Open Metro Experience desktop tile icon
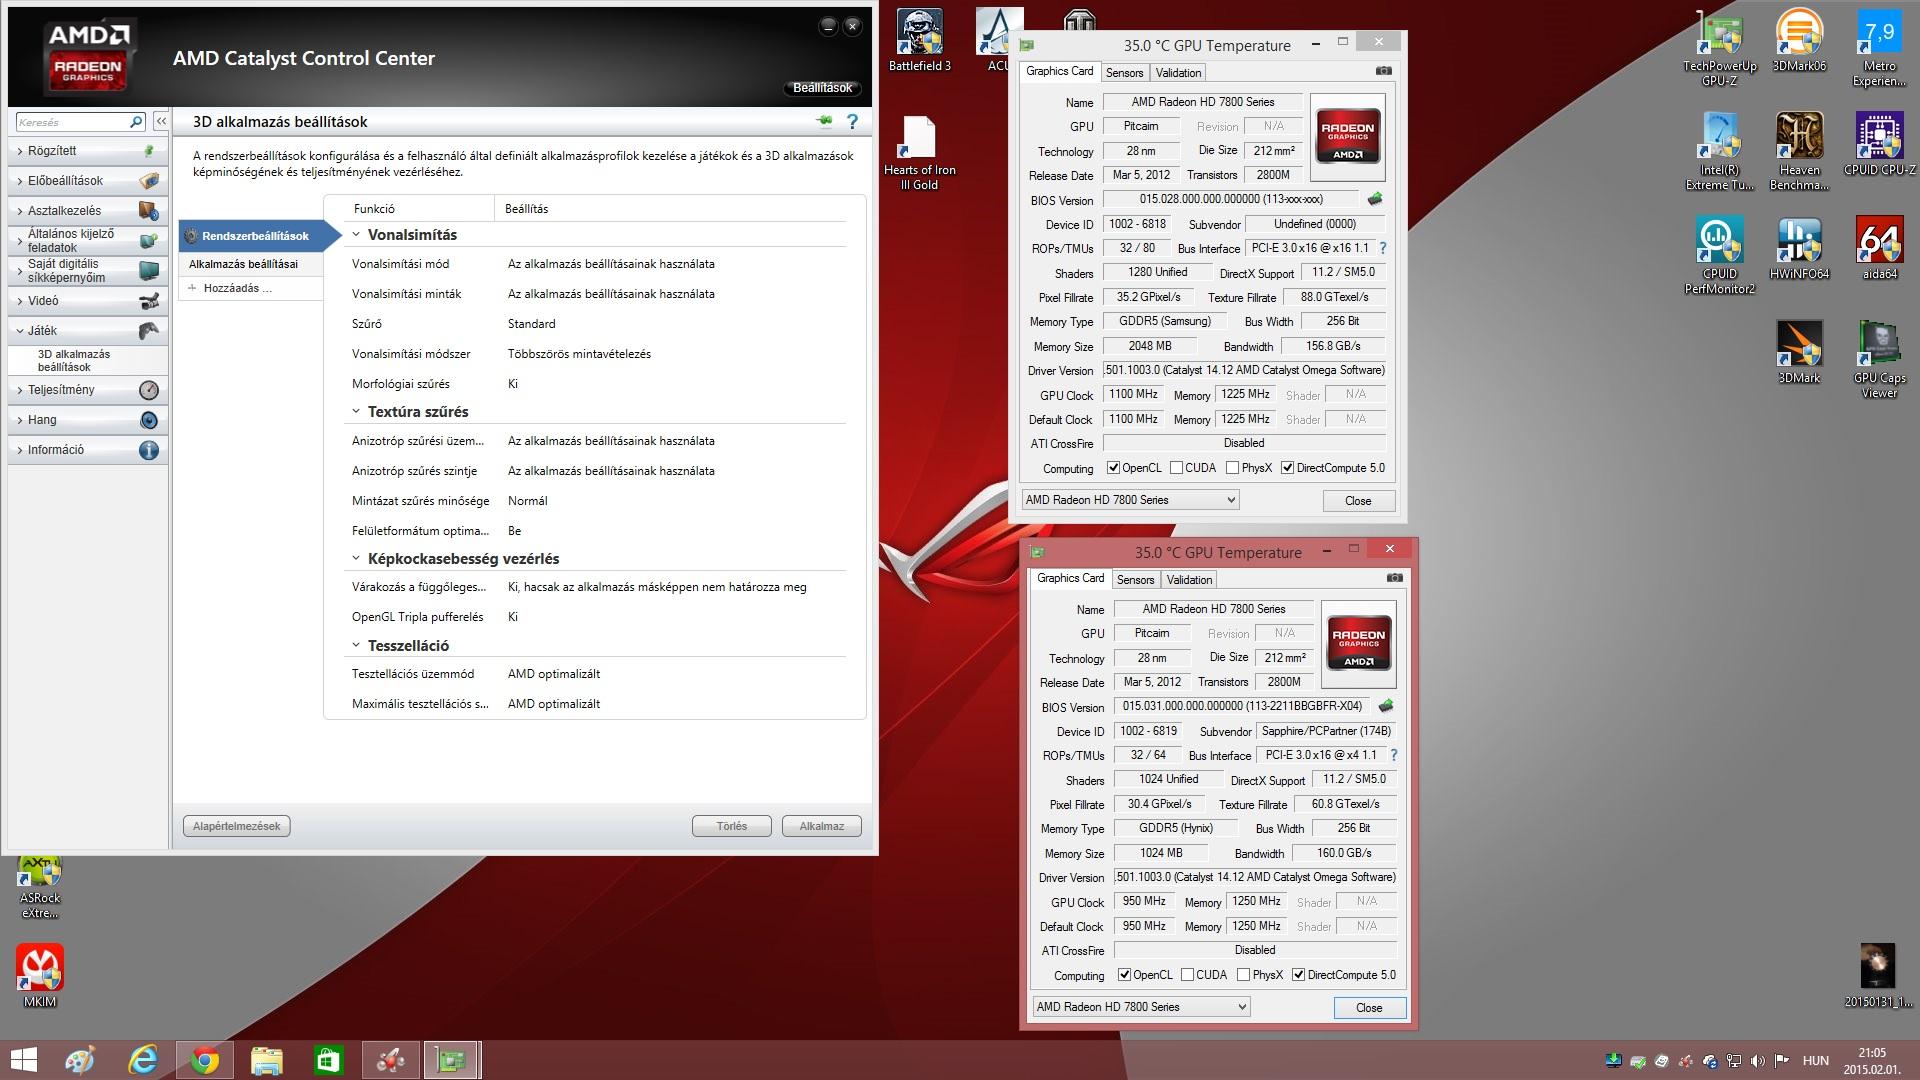Viewport: 1920px width, 1080px height. 1879,48
